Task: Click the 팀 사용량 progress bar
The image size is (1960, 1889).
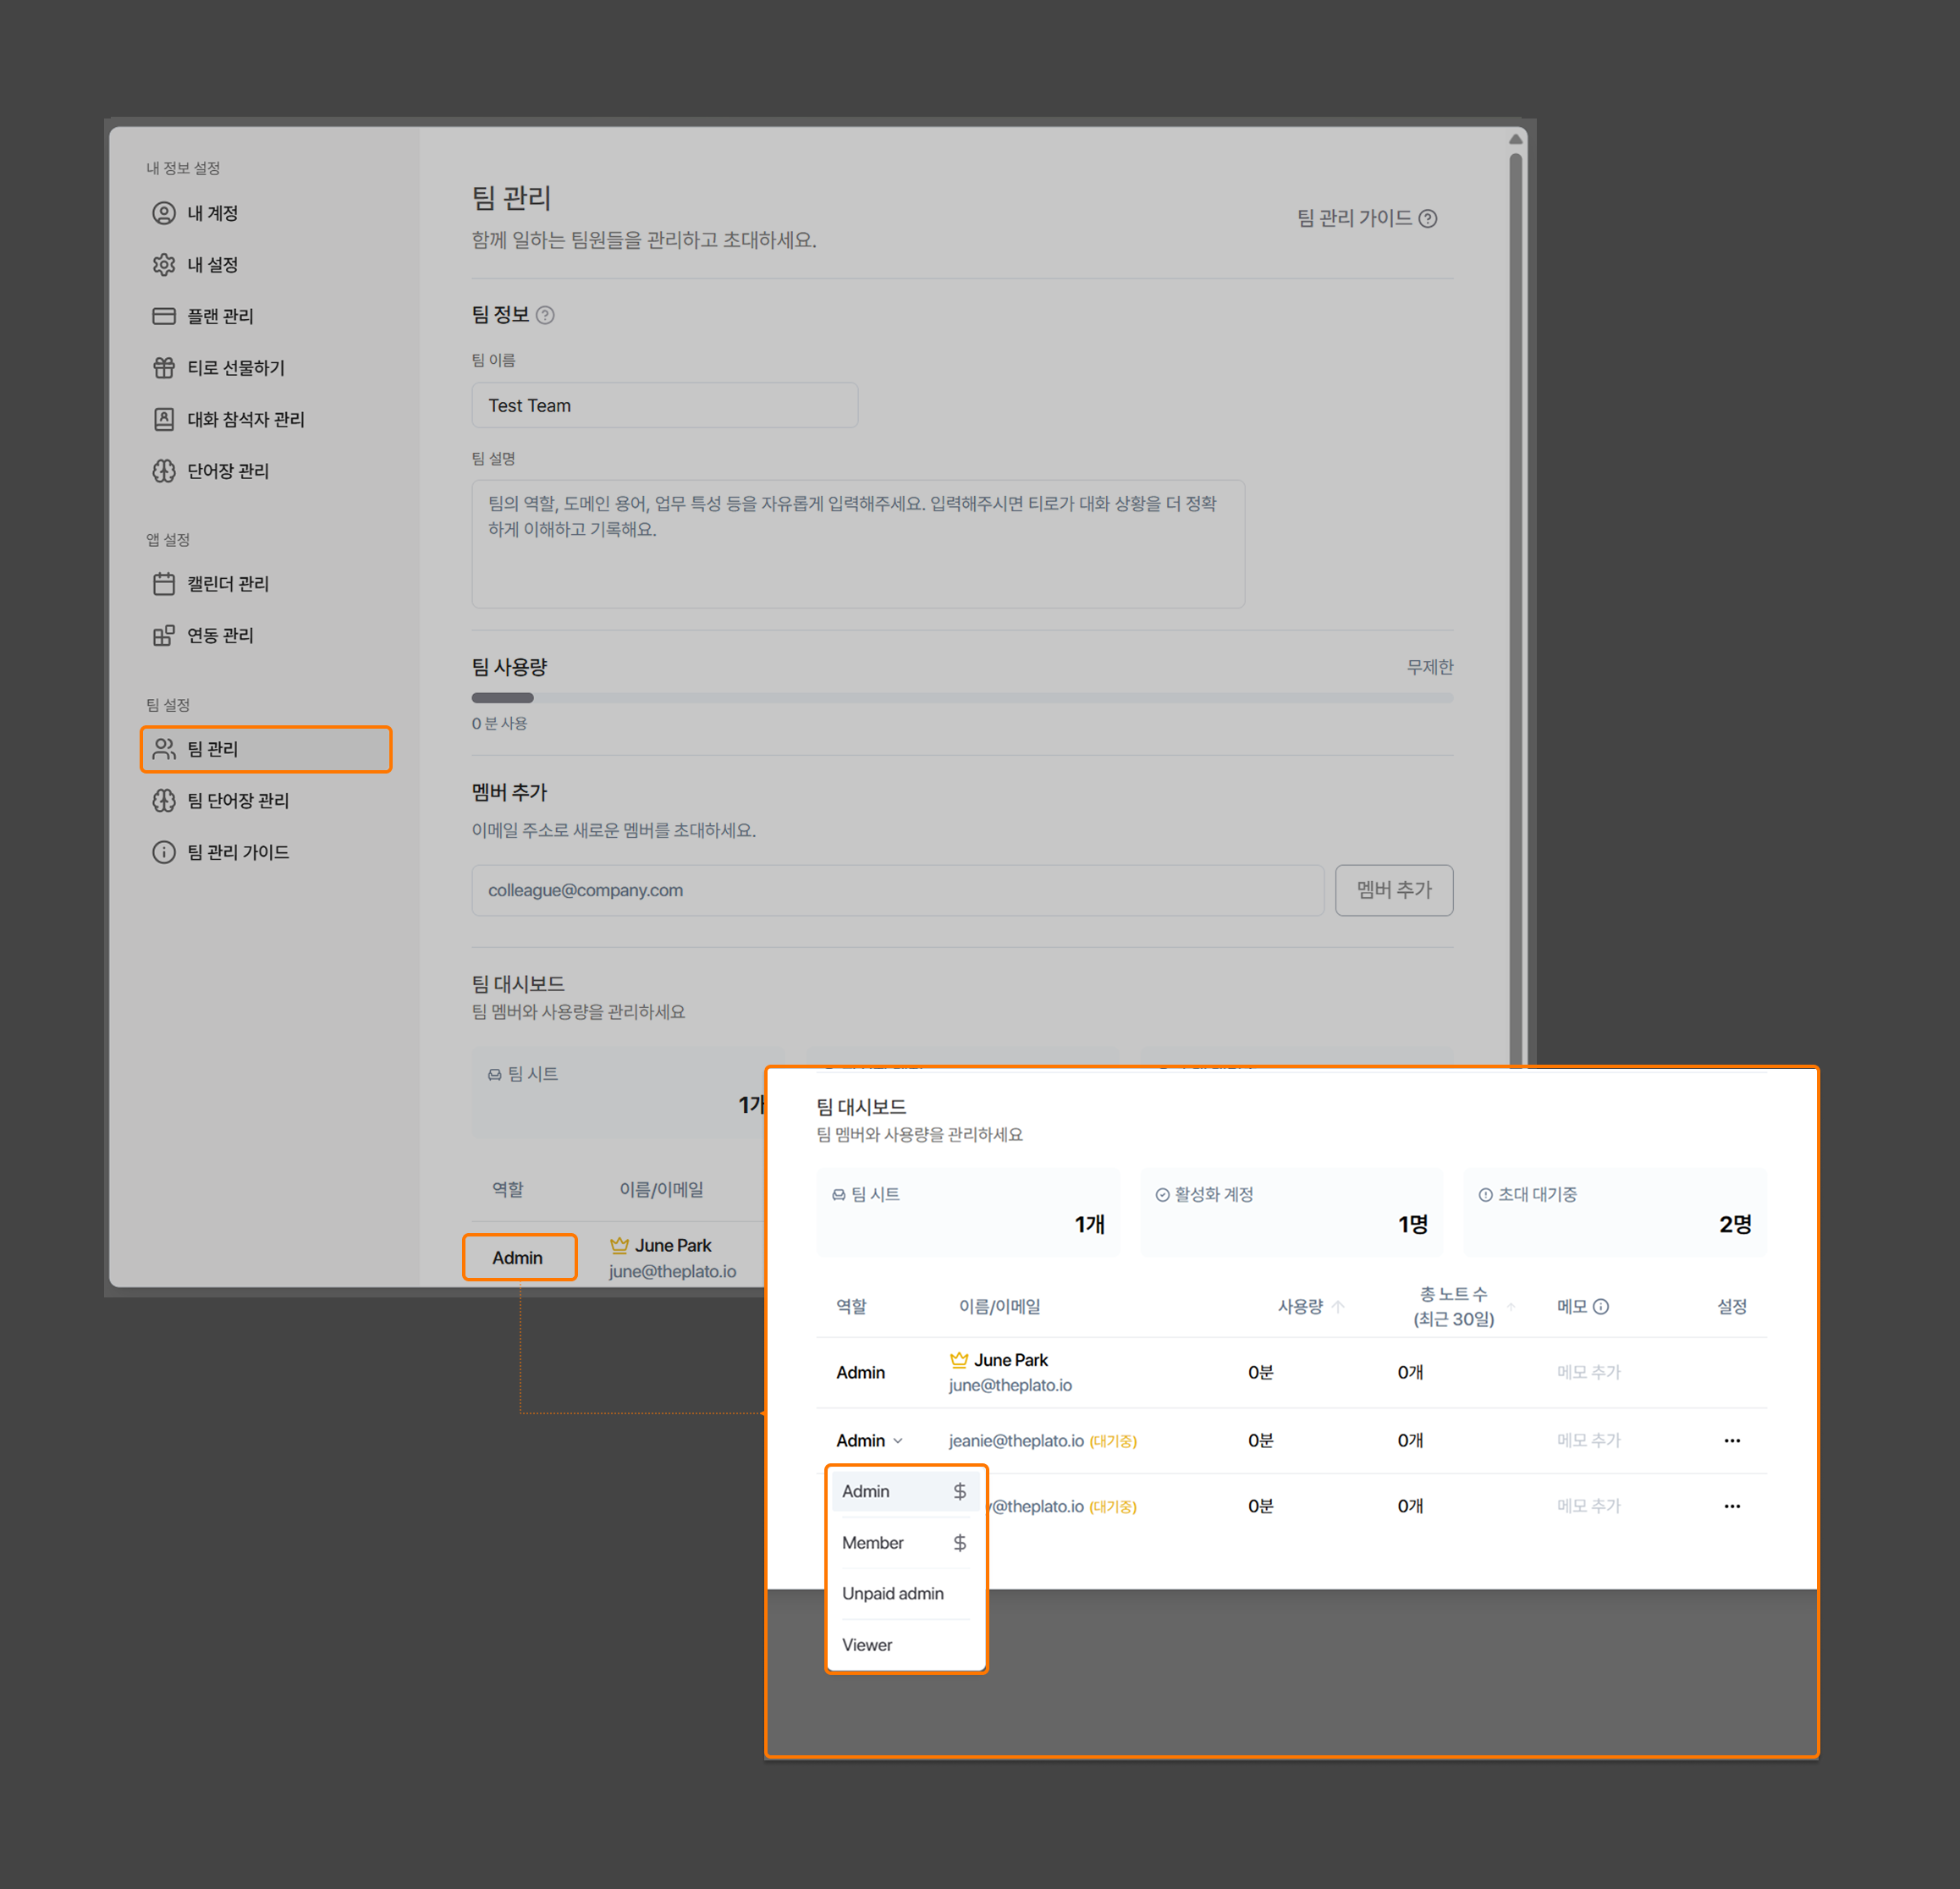Action: [x=961, y=698]
